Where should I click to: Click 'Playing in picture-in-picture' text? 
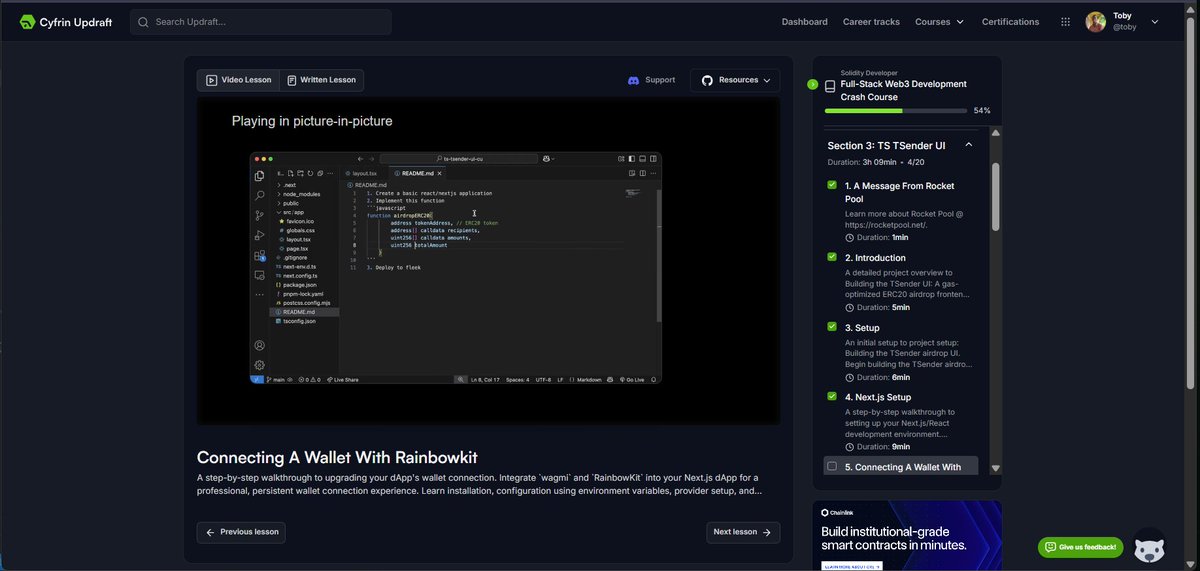pyautogui.click(x=312, y=121)
